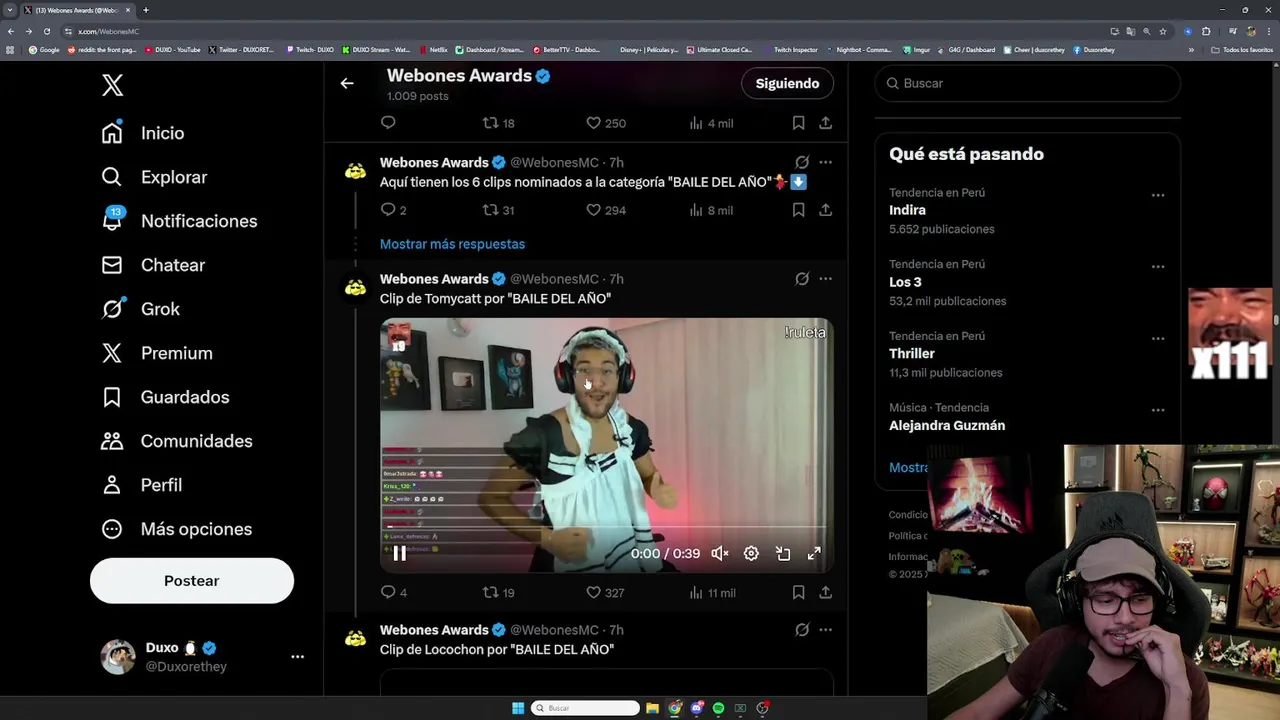Open Premium in the sidebar

157,353
